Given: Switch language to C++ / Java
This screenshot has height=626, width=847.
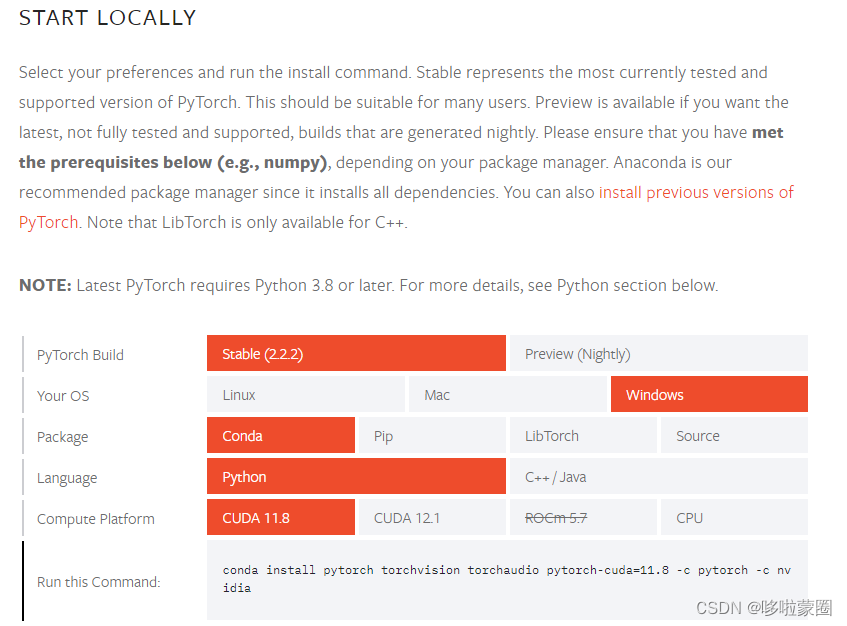Looking at the screenshot, I should click(658, 476).
